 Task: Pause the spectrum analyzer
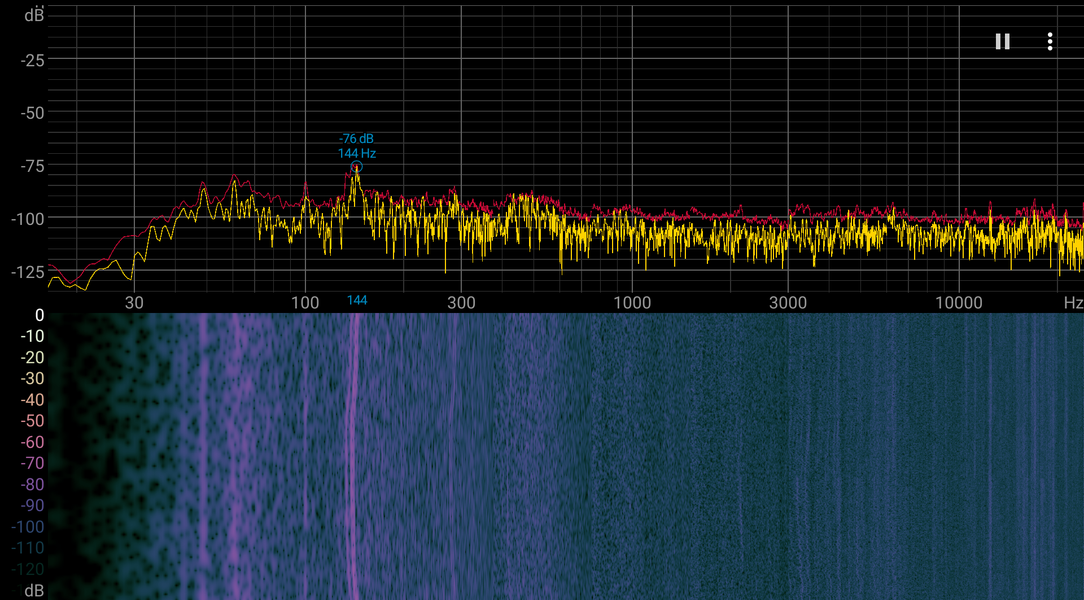[x=1002, y=41]
